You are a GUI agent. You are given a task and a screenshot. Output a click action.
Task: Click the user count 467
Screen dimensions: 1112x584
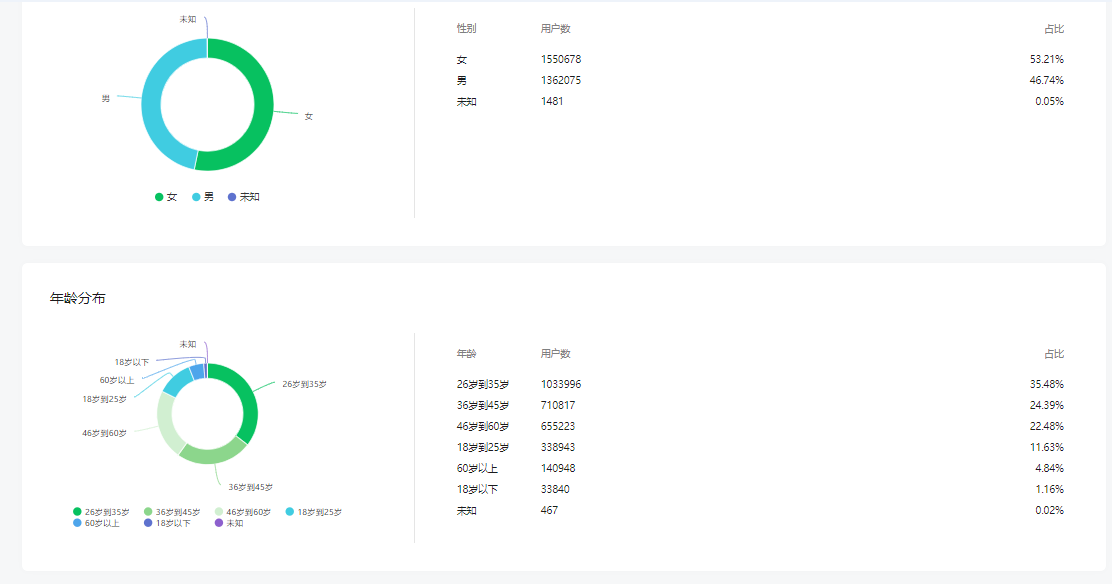click(550, 510)
